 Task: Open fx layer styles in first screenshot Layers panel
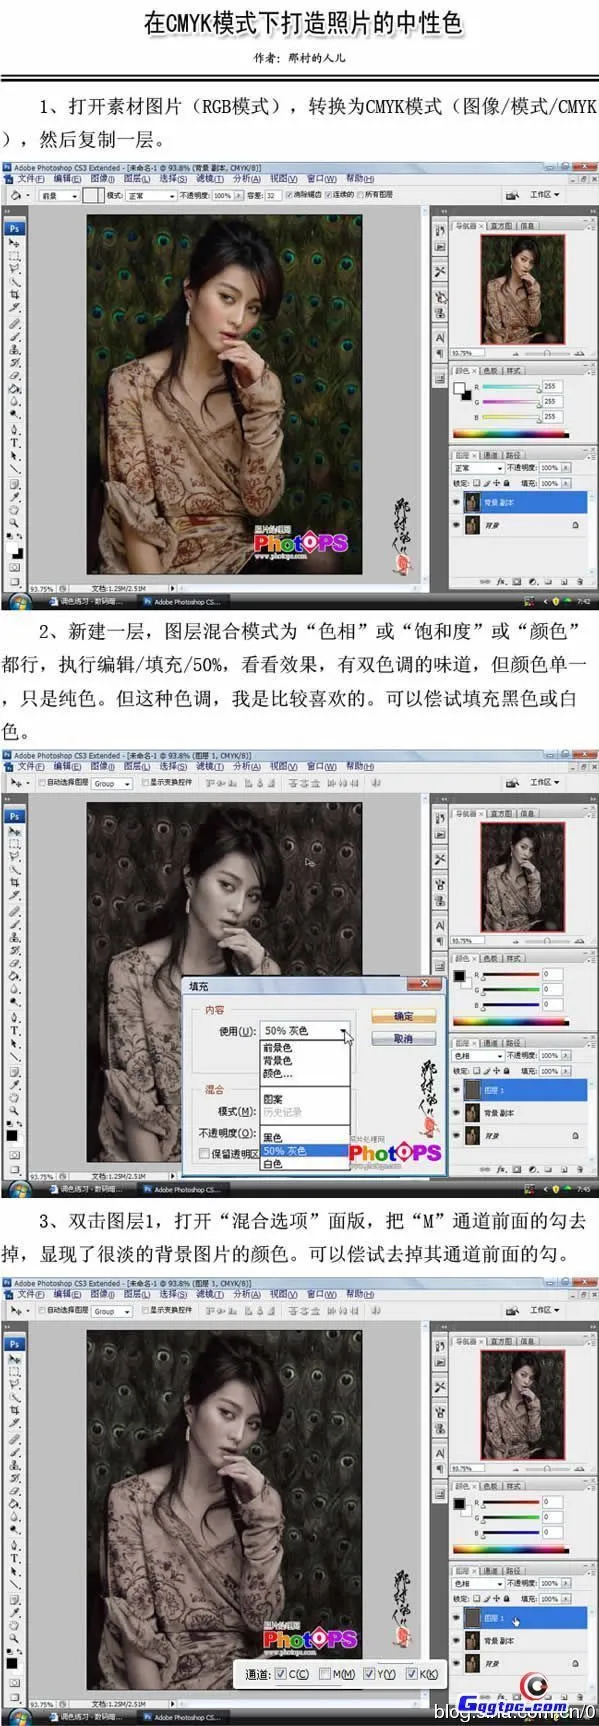pyautogui.click(x=501, y=582)
